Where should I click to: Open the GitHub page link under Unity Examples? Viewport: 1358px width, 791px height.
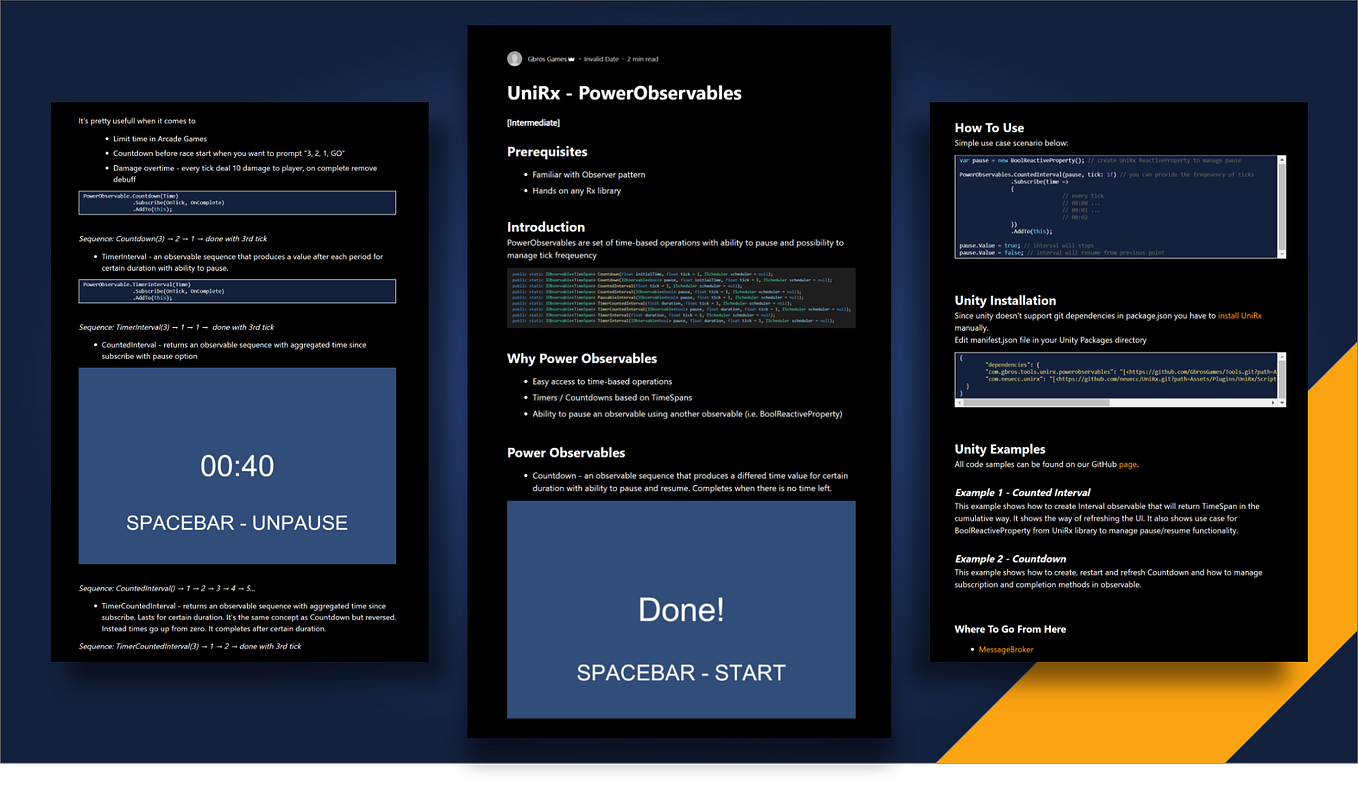click(x=1130, y=464)
